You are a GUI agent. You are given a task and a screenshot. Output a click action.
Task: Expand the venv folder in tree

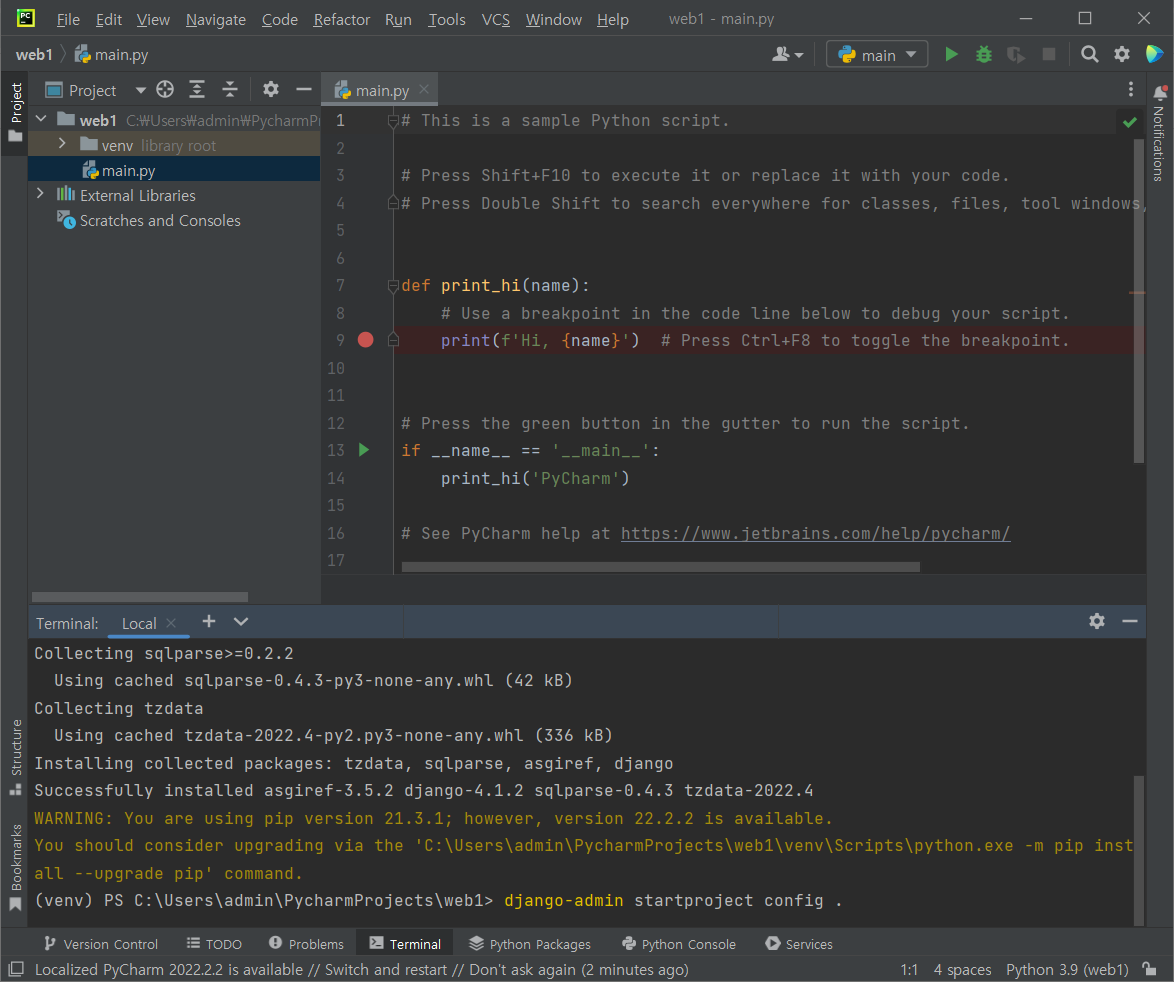point(62,145)
